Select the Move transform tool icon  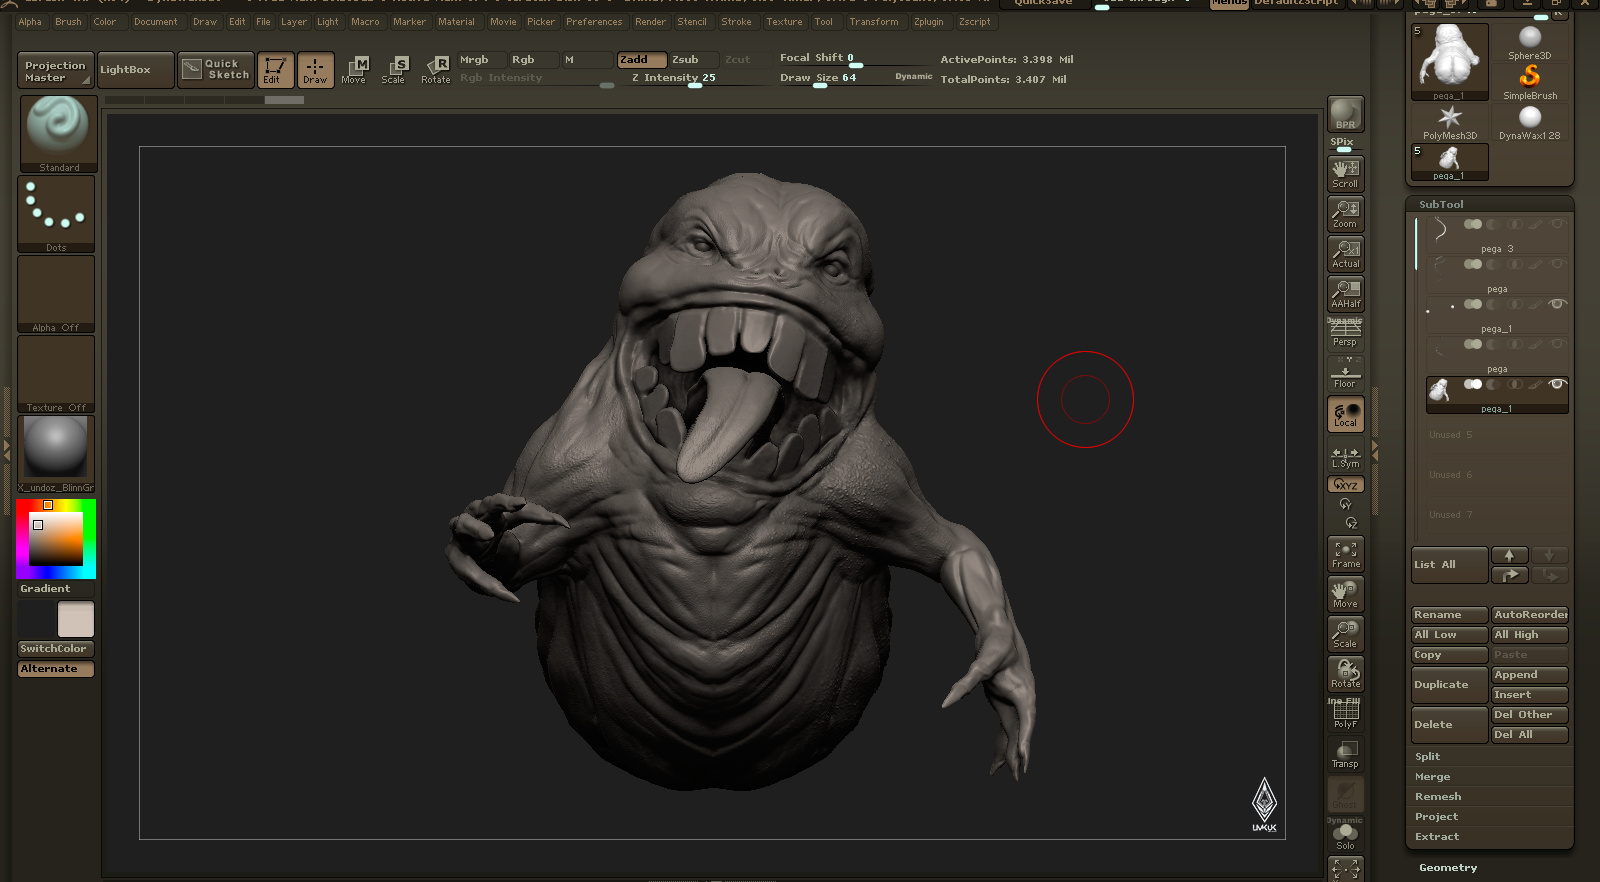(355, 70)
